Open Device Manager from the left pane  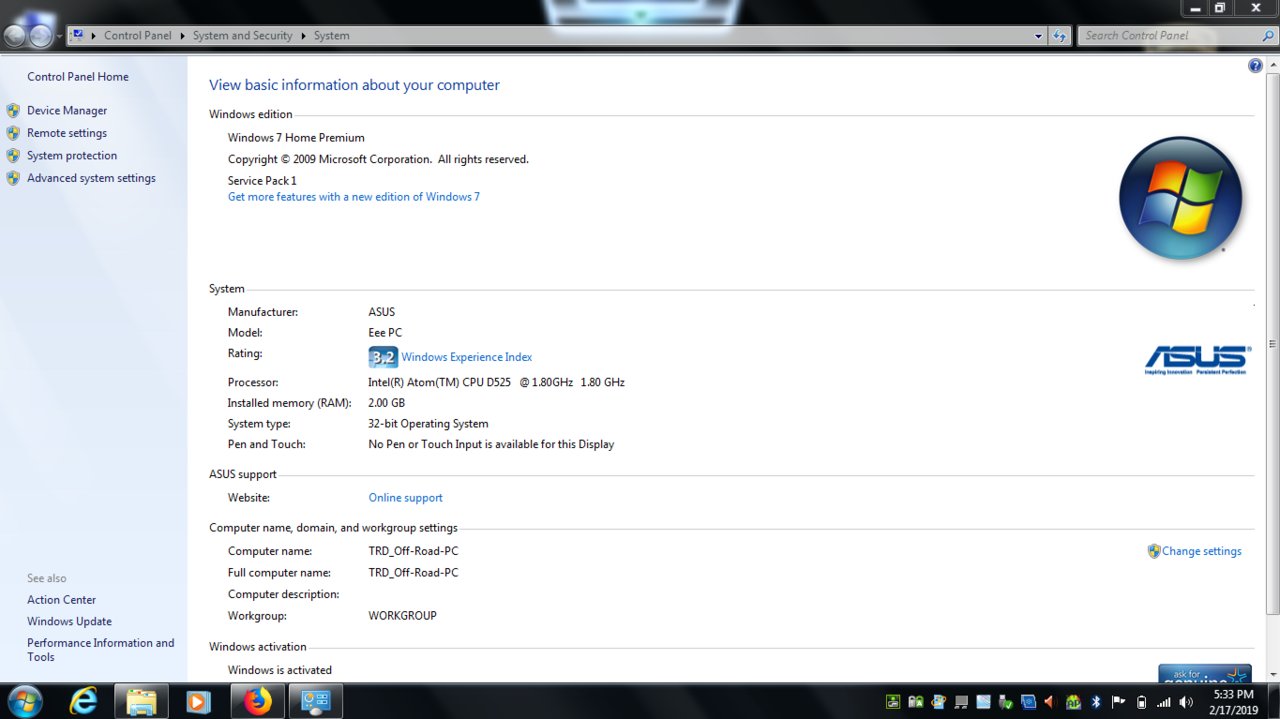coord(67,111)
